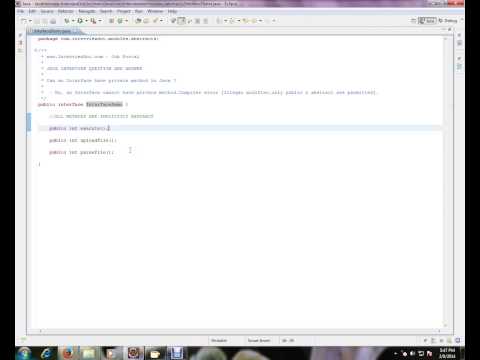The width and height of the screenshot is (480, 360).
Task: Click the highlighted interface name in code
Action: 104,104
